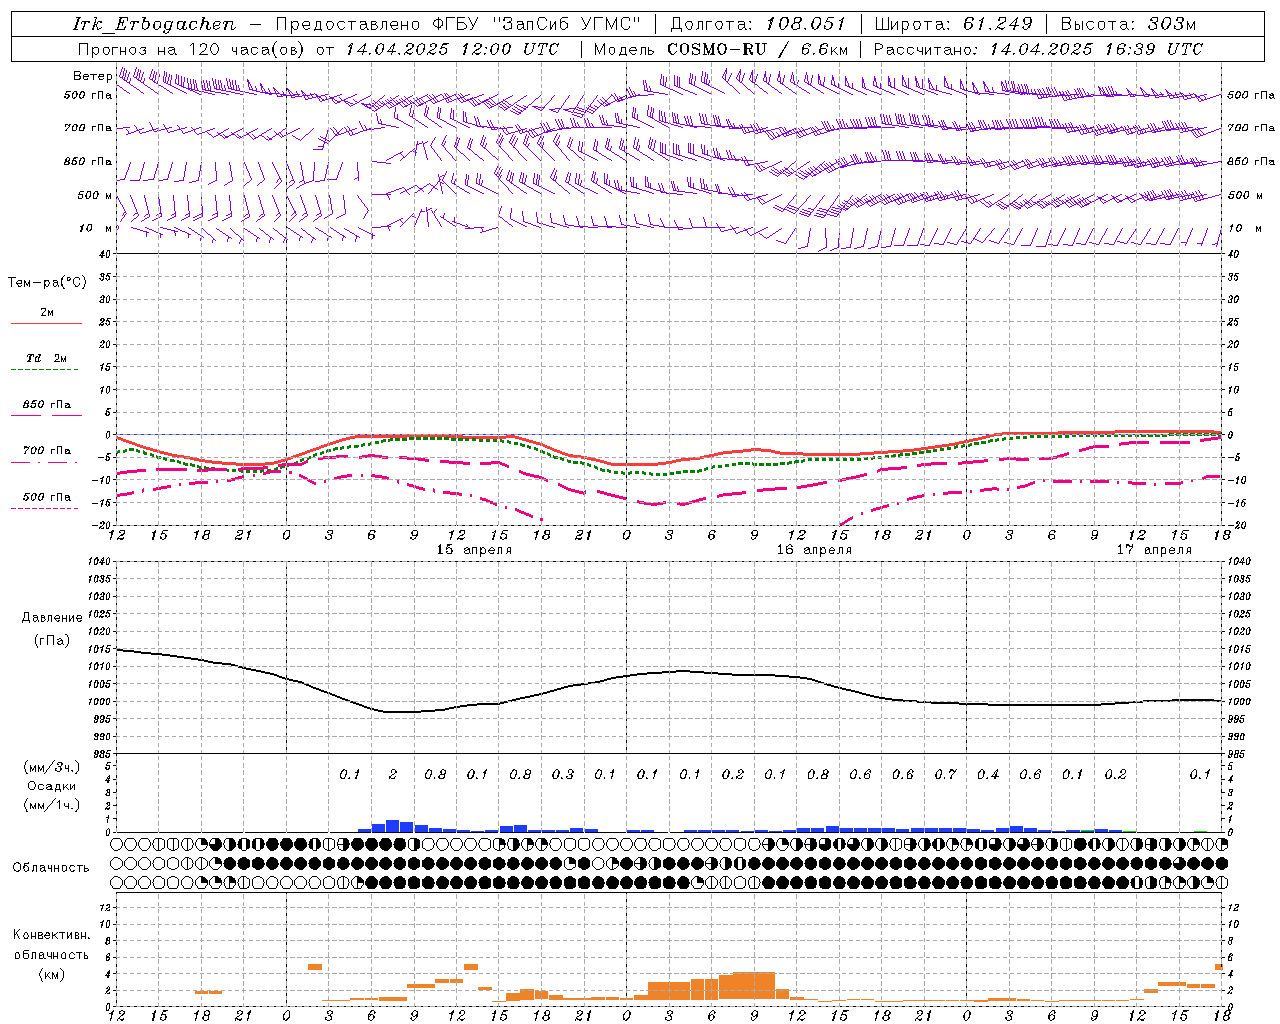Click the pink dashed line sample under 700 гПа

45,462
